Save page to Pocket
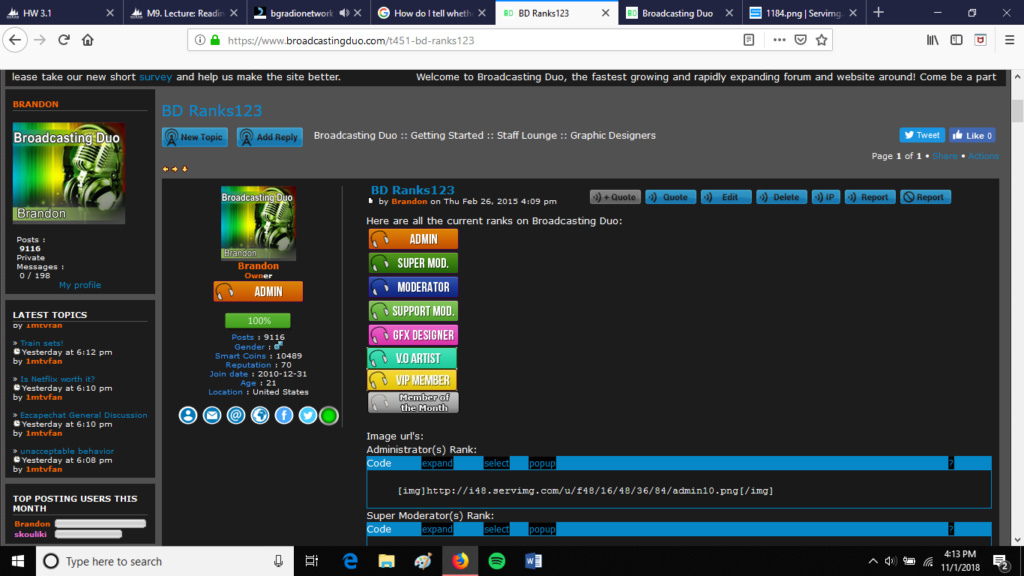 click(x=801, y=40)
